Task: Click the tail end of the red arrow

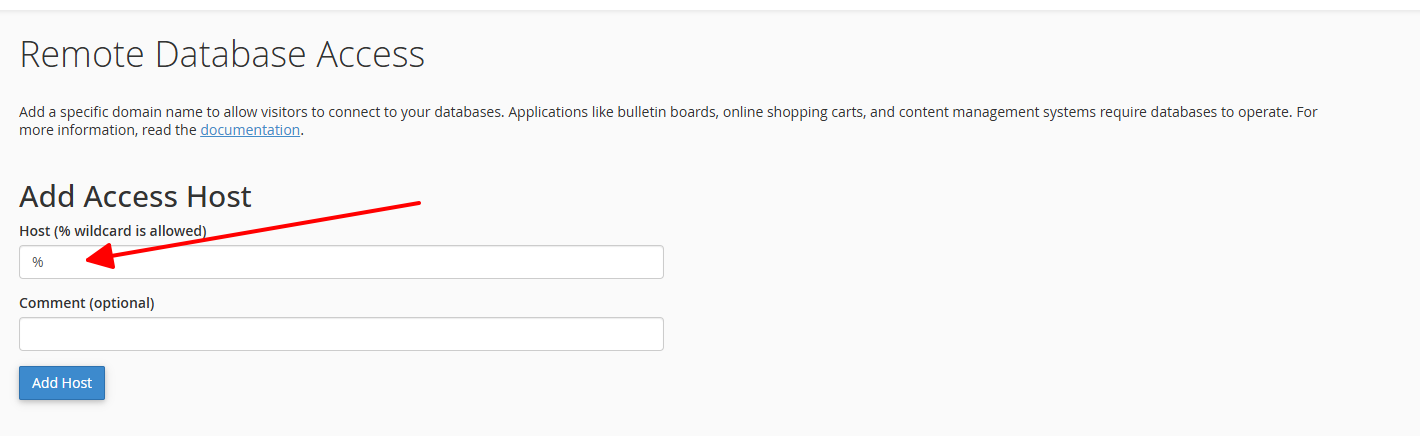Action: tap(417, 204)
